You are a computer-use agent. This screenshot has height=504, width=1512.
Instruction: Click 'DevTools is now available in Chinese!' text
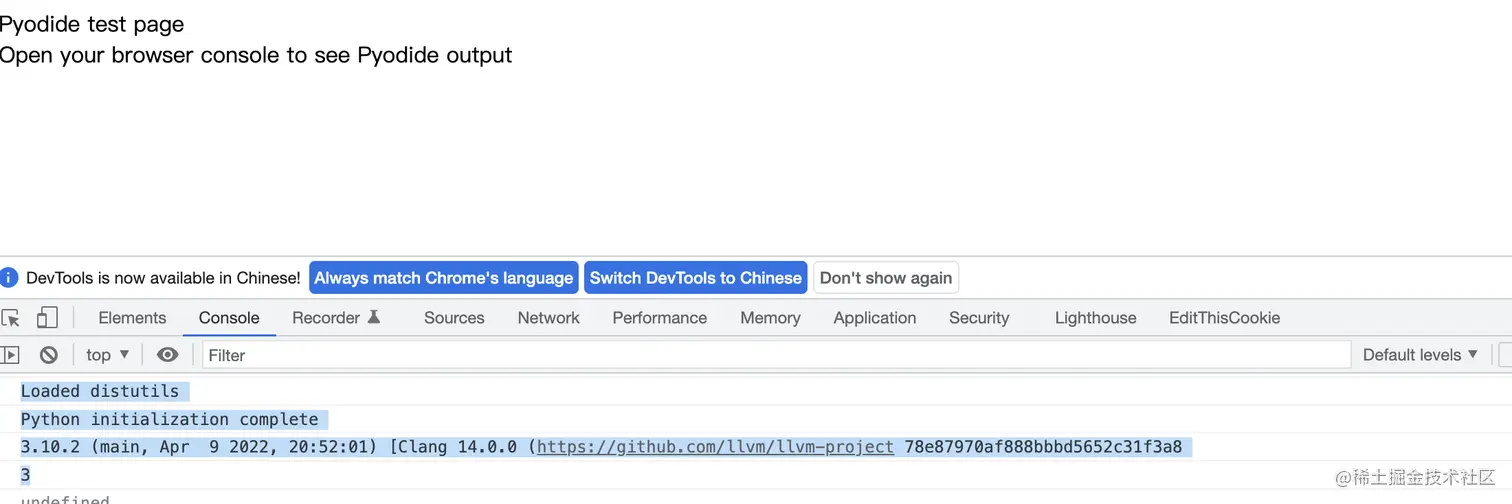(x=163, y=278)
